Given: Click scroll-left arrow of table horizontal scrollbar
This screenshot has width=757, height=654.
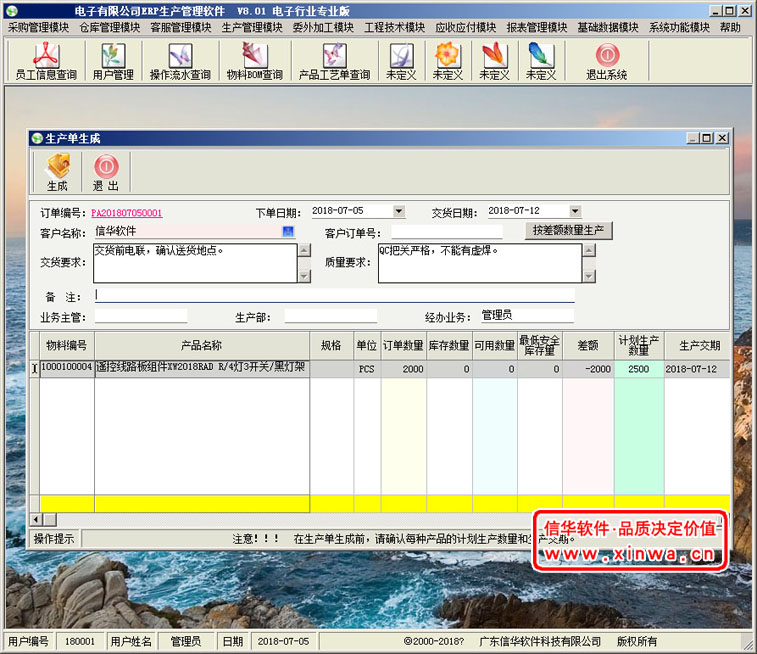Looking at the screenshot, I should point(36,519).
